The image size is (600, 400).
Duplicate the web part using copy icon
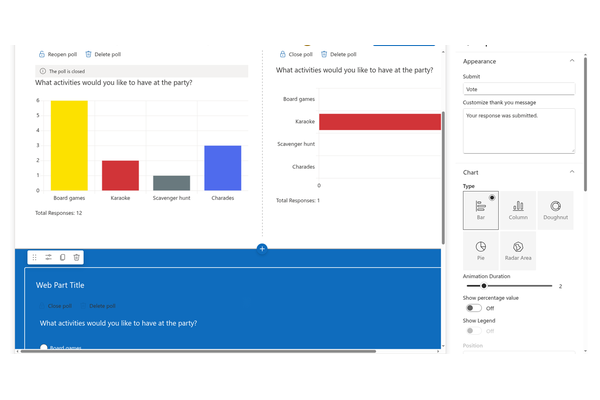pos(62,257)
